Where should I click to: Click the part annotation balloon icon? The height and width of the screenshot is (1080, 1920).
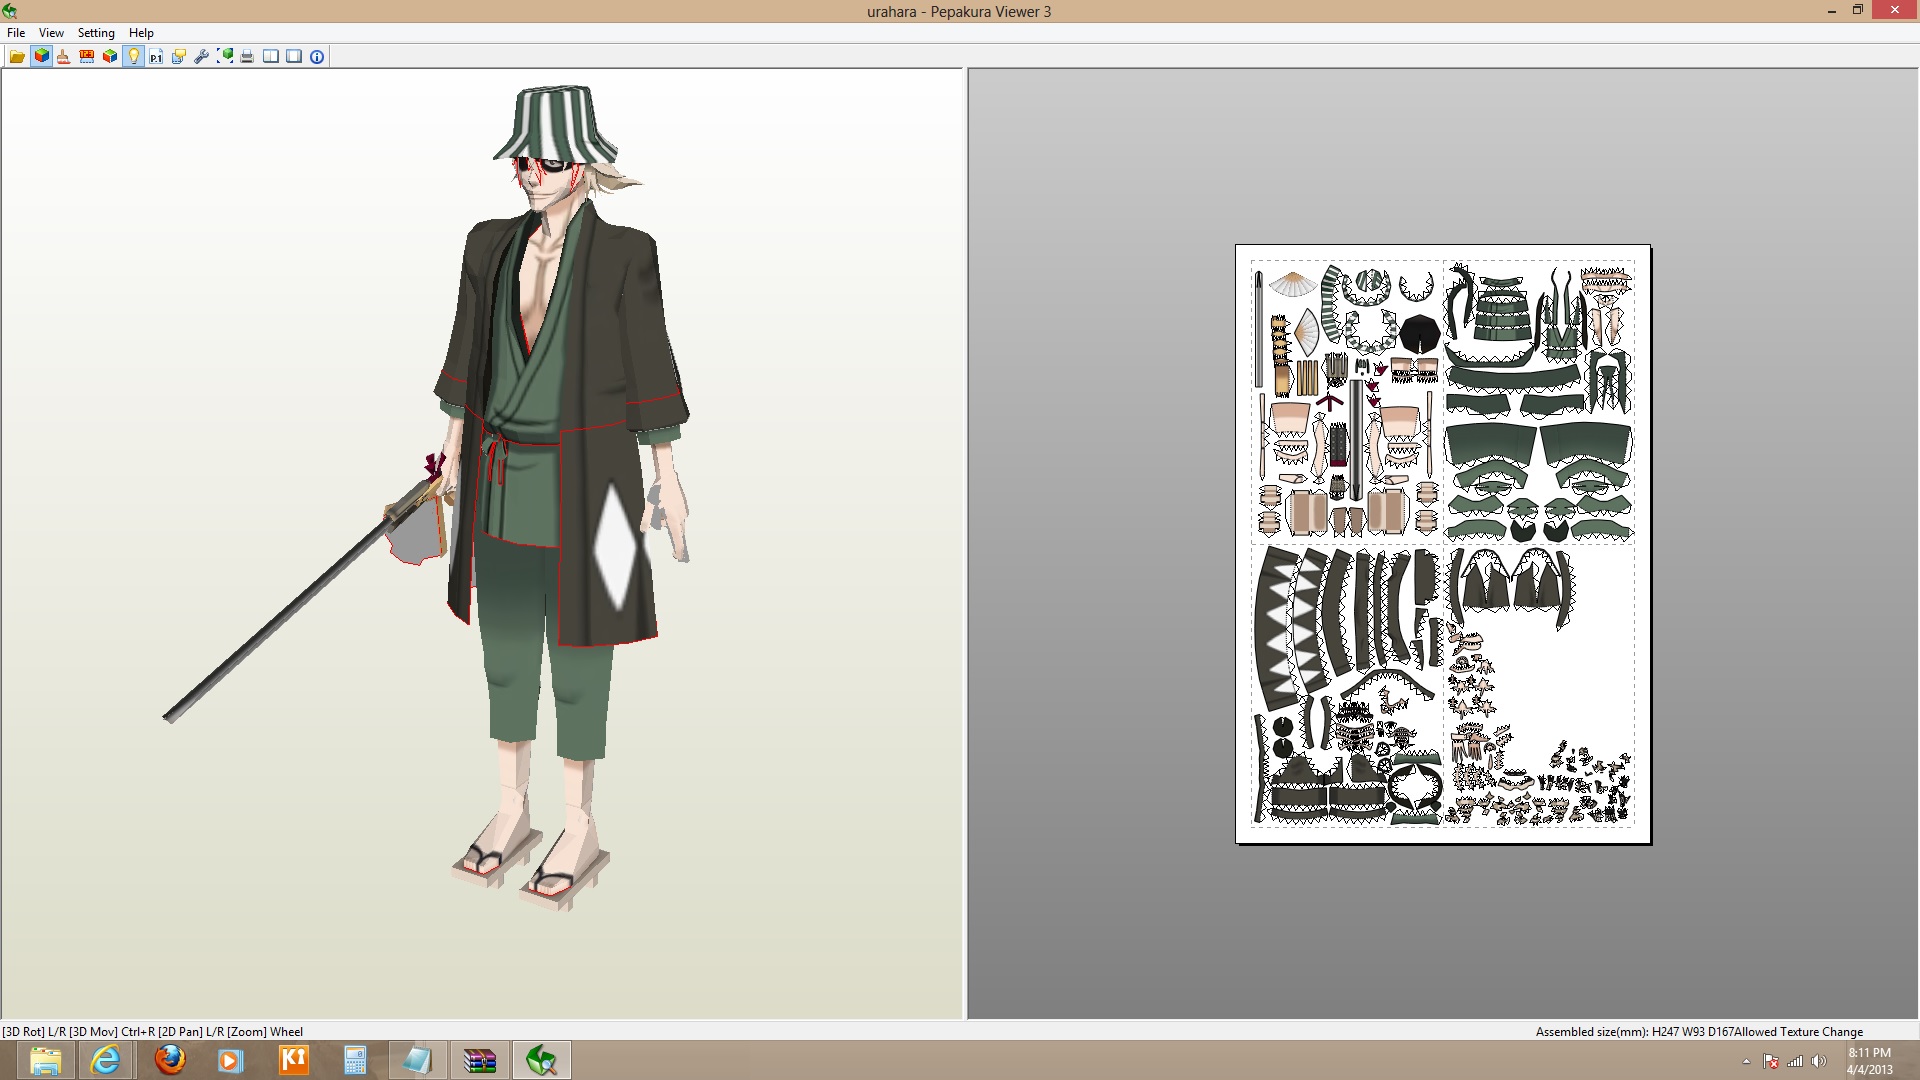(178, 56)
